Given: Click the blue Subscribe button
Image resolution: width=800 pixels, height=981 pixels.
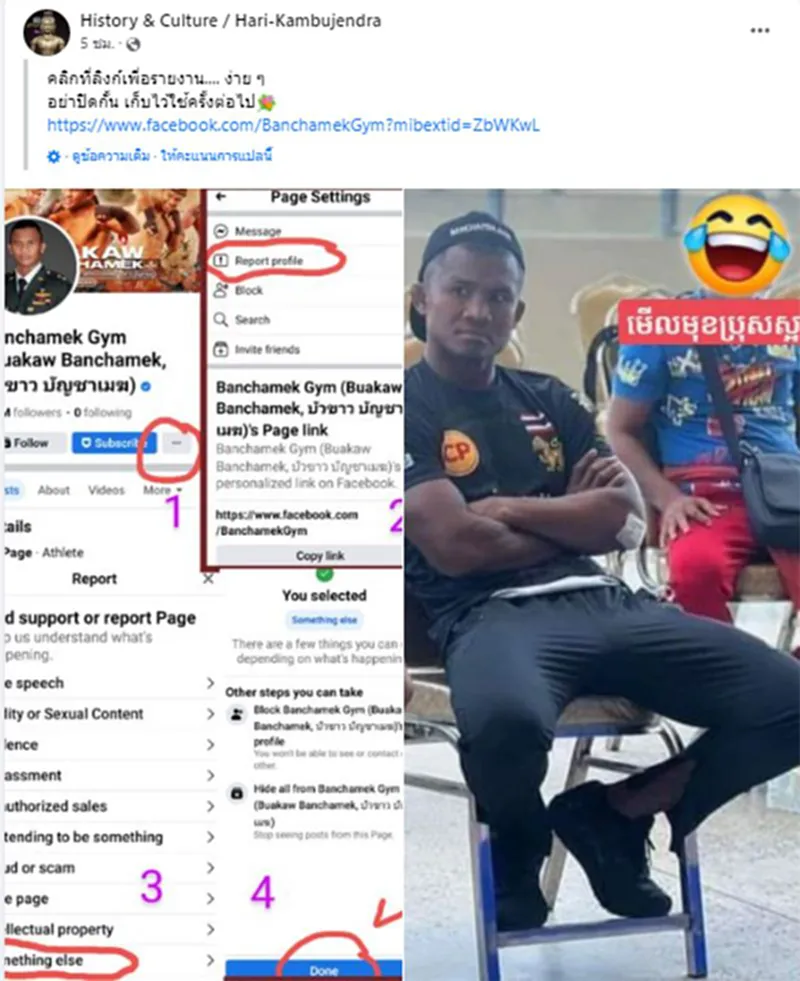Looking at the screenshot, I should point(113,443).
